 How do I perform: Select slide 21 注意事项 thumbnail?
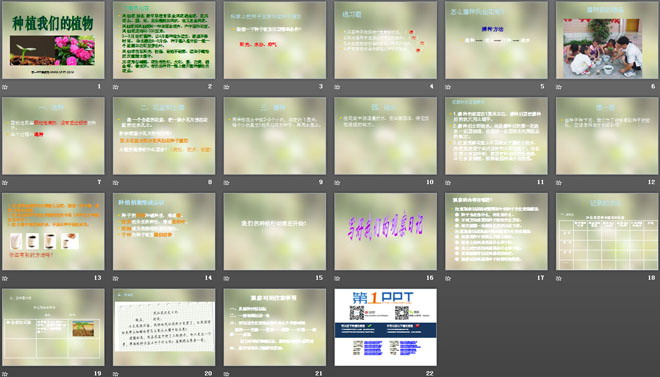coord(274,327)
